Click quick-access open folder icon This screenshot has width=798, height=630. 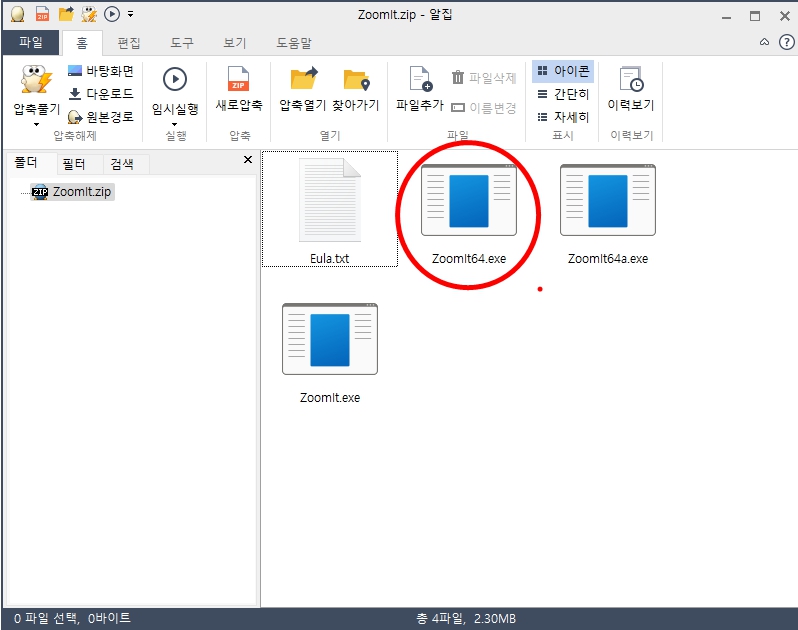click(66, 14)
